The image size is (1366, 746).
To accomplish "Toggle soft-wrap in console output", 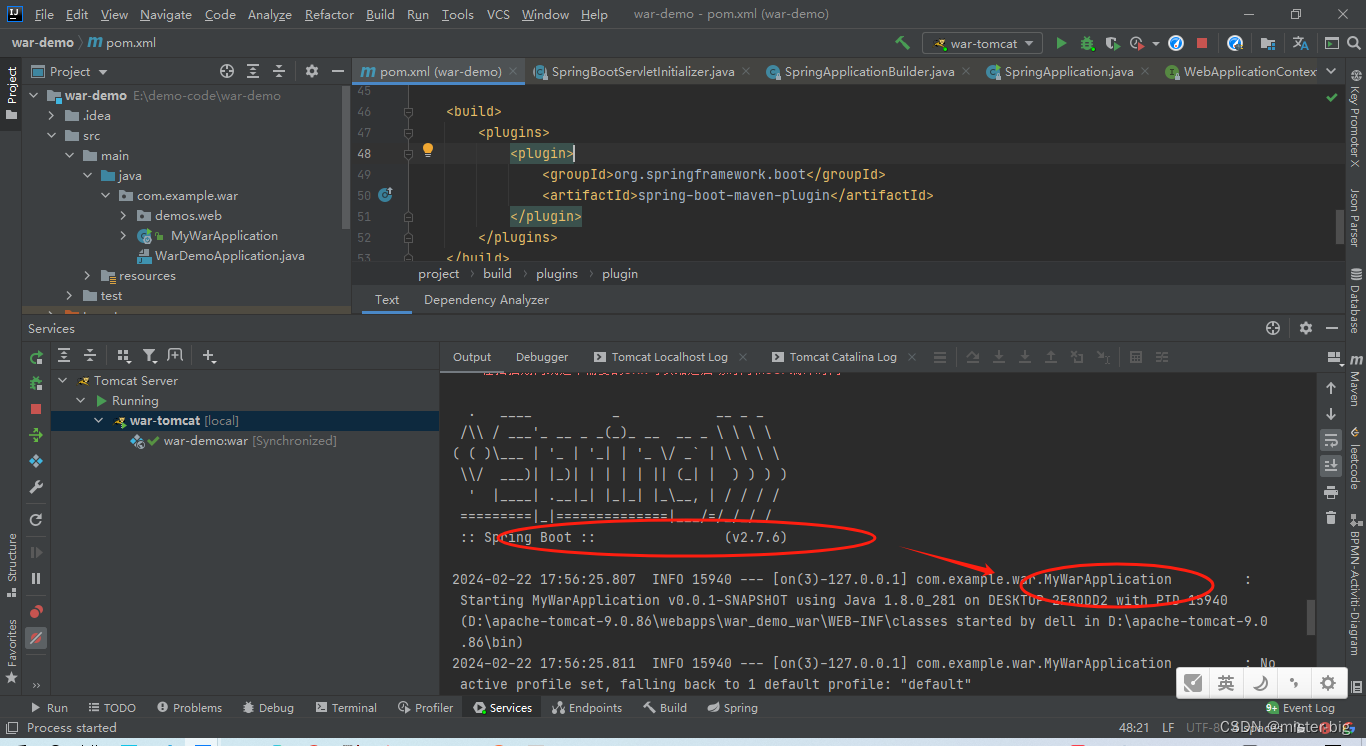I will click(1330, 440).
